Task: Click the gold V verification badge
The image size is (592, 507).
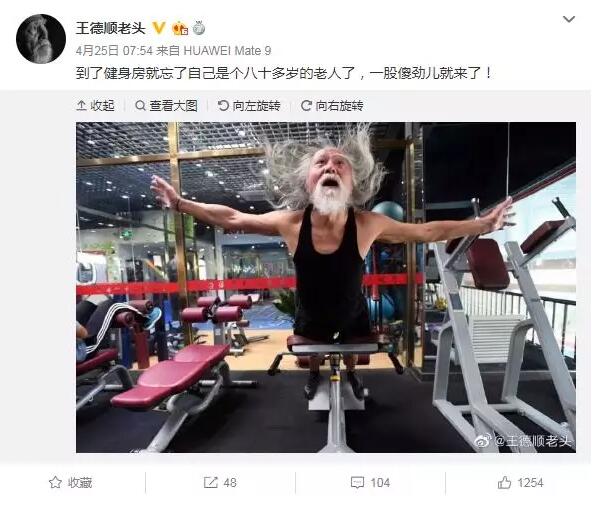Action: (159, 28)
